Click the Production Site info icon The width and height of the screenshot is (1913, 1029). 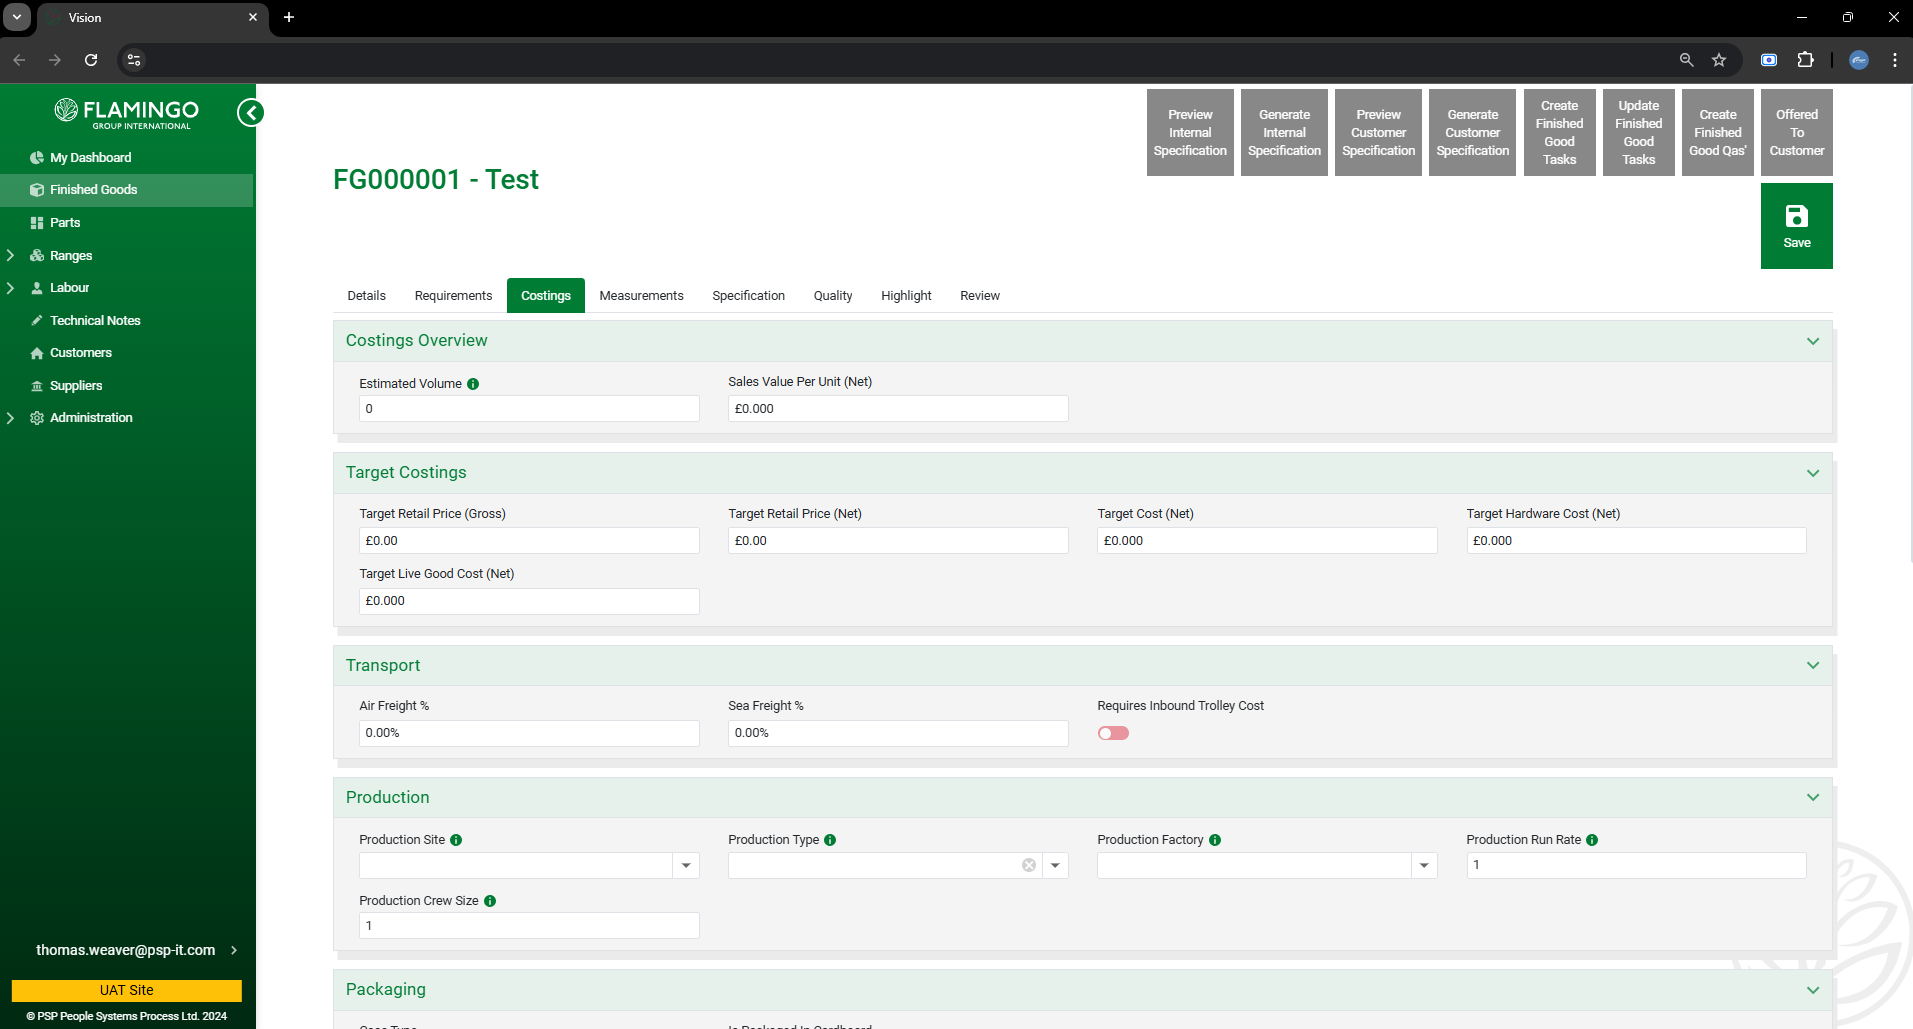point(456,840)
